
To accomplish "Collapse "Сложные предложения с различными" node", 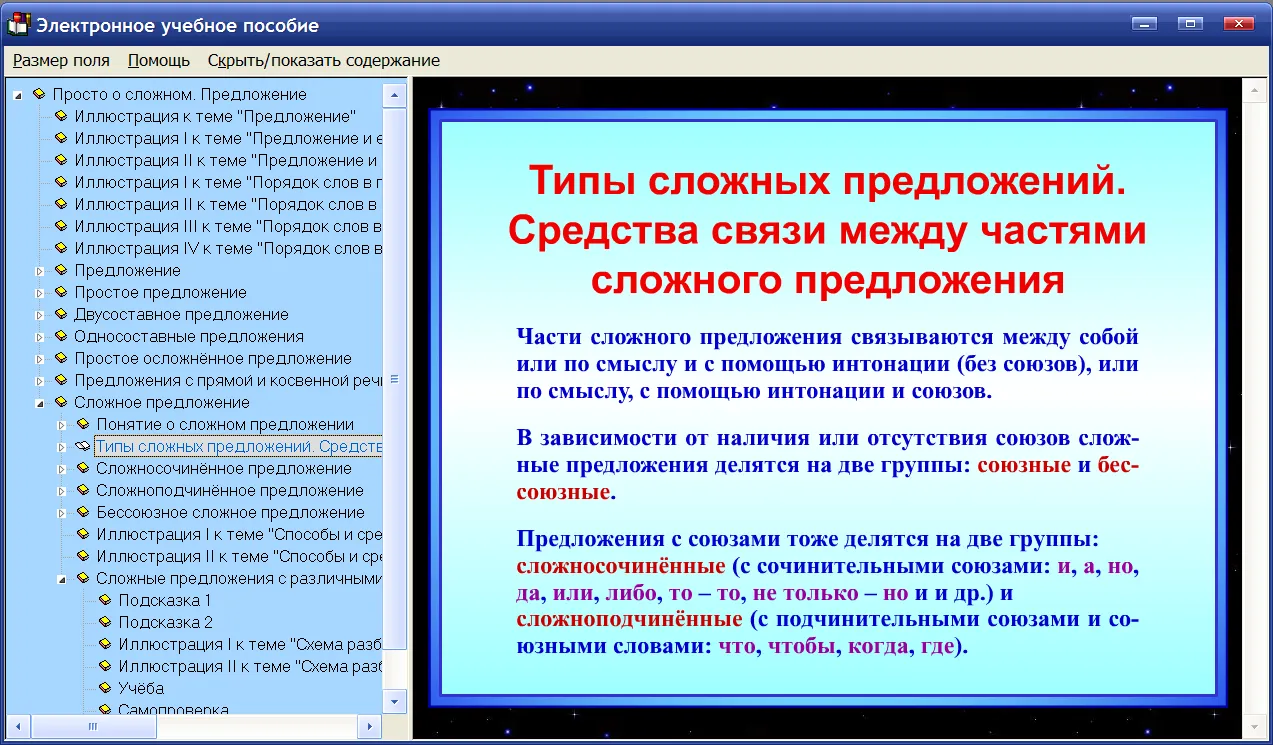I will click(x=62, y=579).
